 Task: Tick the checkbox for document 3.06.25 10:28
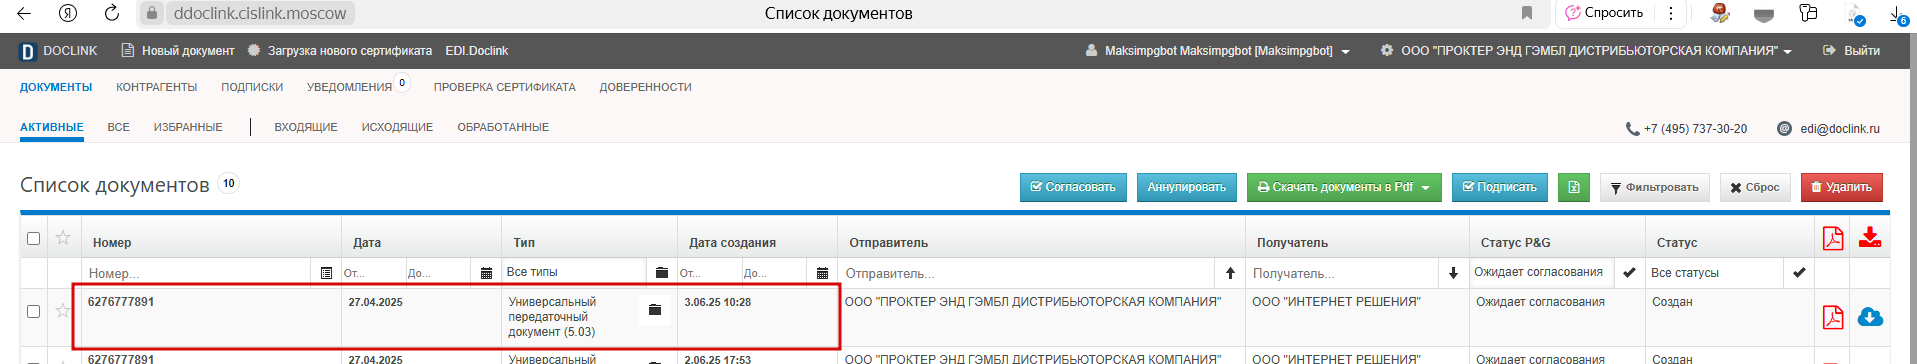pyautogui.click(x=33, y=311)
